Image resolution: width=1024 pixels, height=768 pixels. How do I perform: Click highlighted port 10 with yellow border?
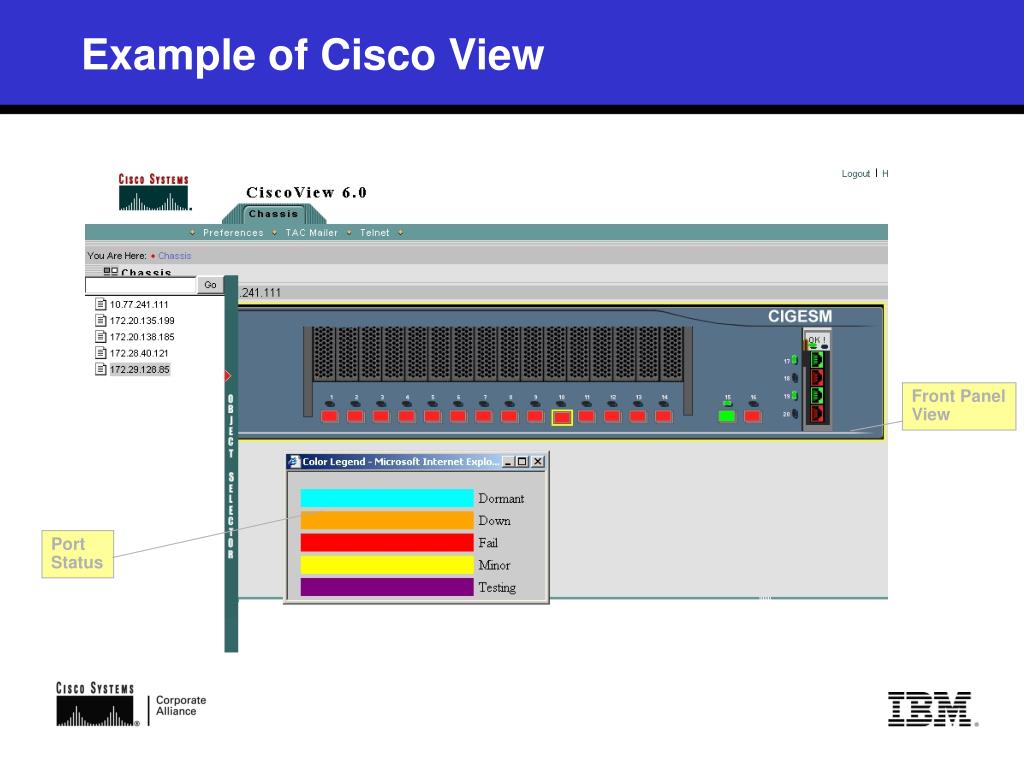point(562,417)
